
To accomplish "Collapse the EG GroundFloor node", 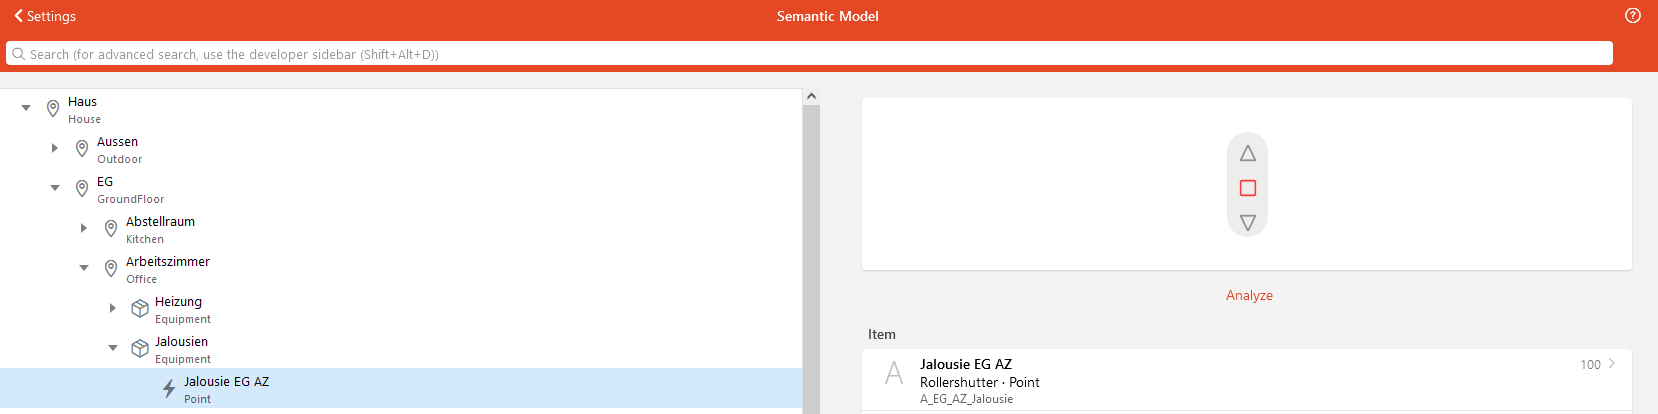I will pos(55,188).
